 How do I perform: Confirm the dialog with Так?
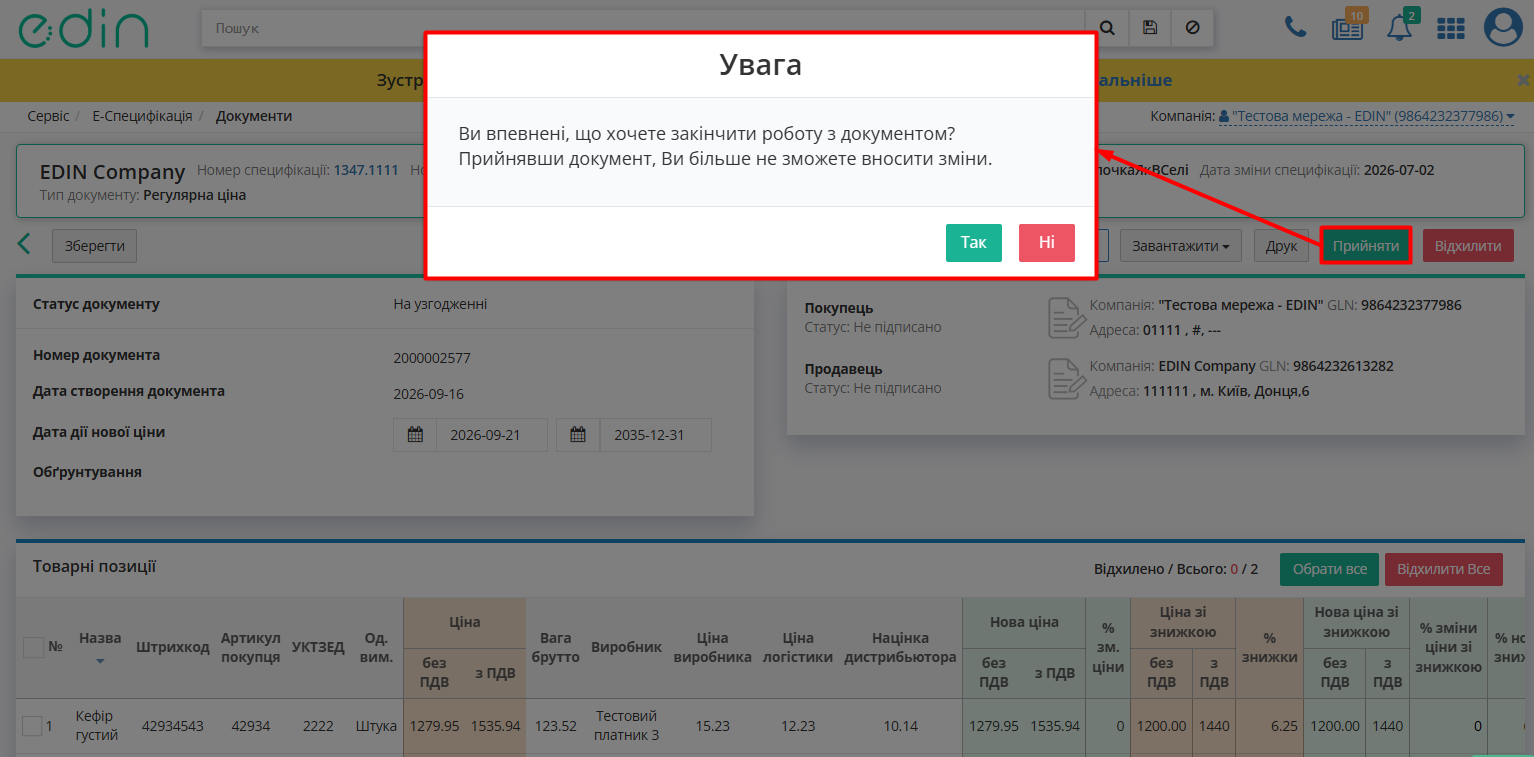point(974,243)
